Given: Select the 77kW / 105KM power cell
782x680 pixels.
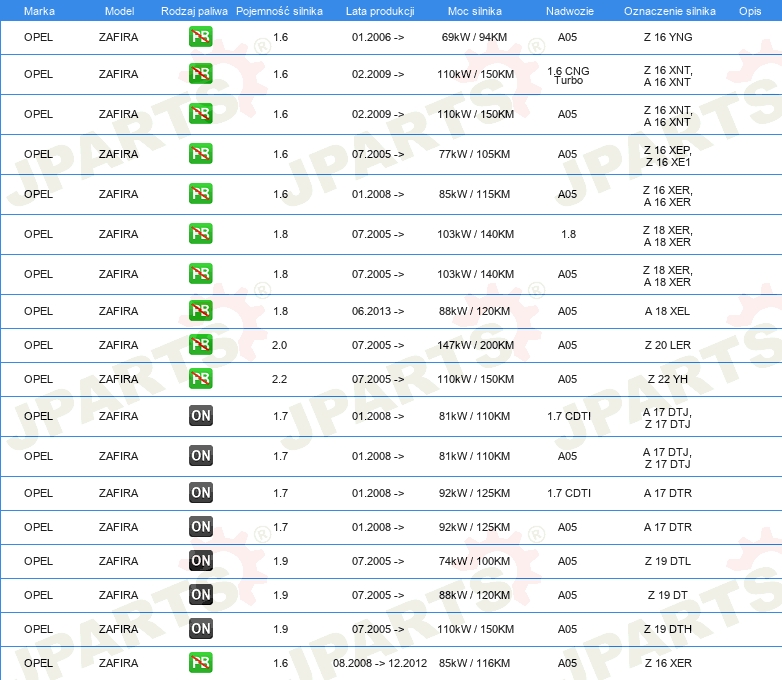Looking at the screenshot, I should click(x=474, y=154).
